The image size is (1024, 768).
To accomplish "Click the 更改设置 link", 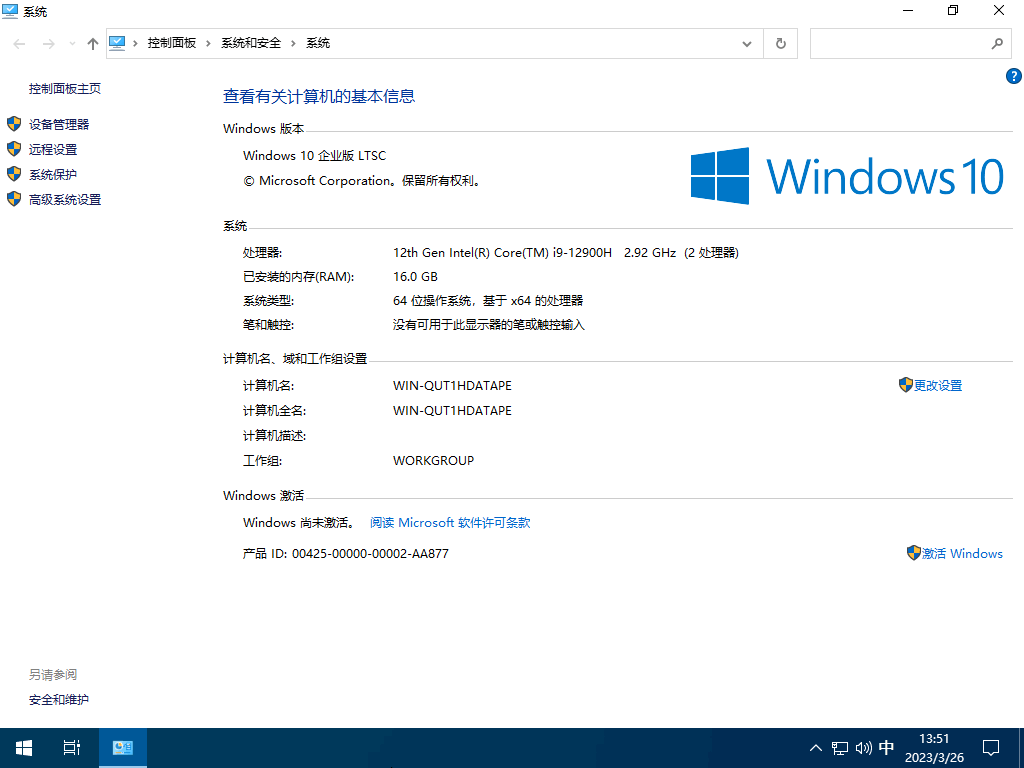I will [937, 385].
